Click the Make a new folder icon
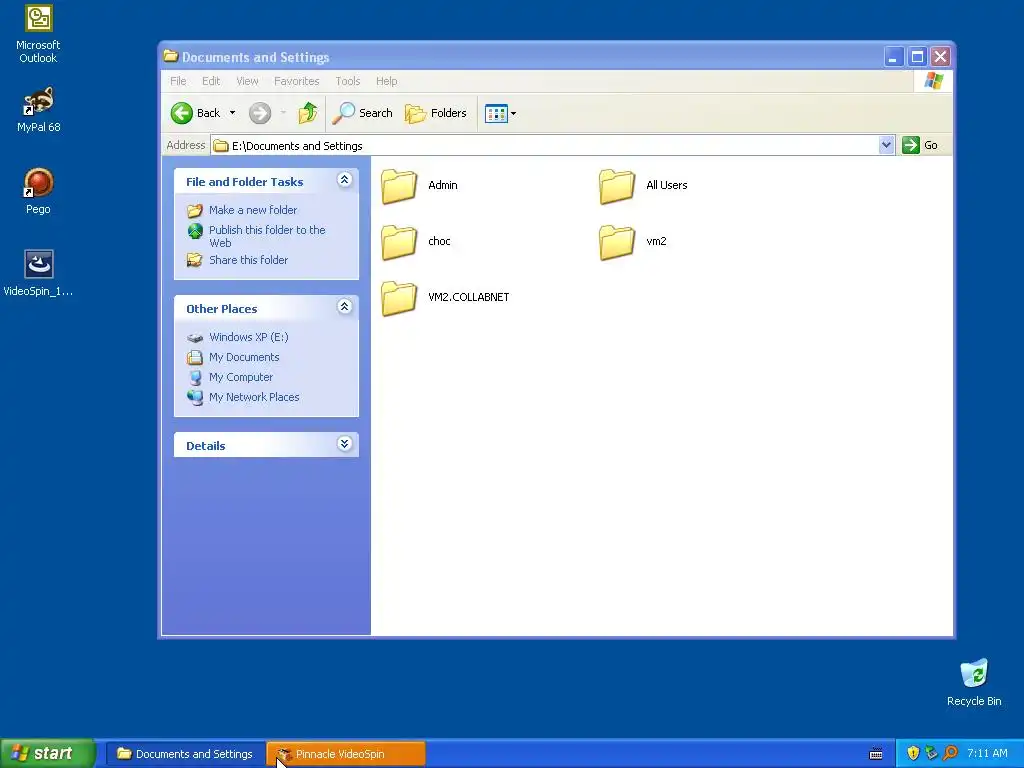 click(x=195, y=210)
